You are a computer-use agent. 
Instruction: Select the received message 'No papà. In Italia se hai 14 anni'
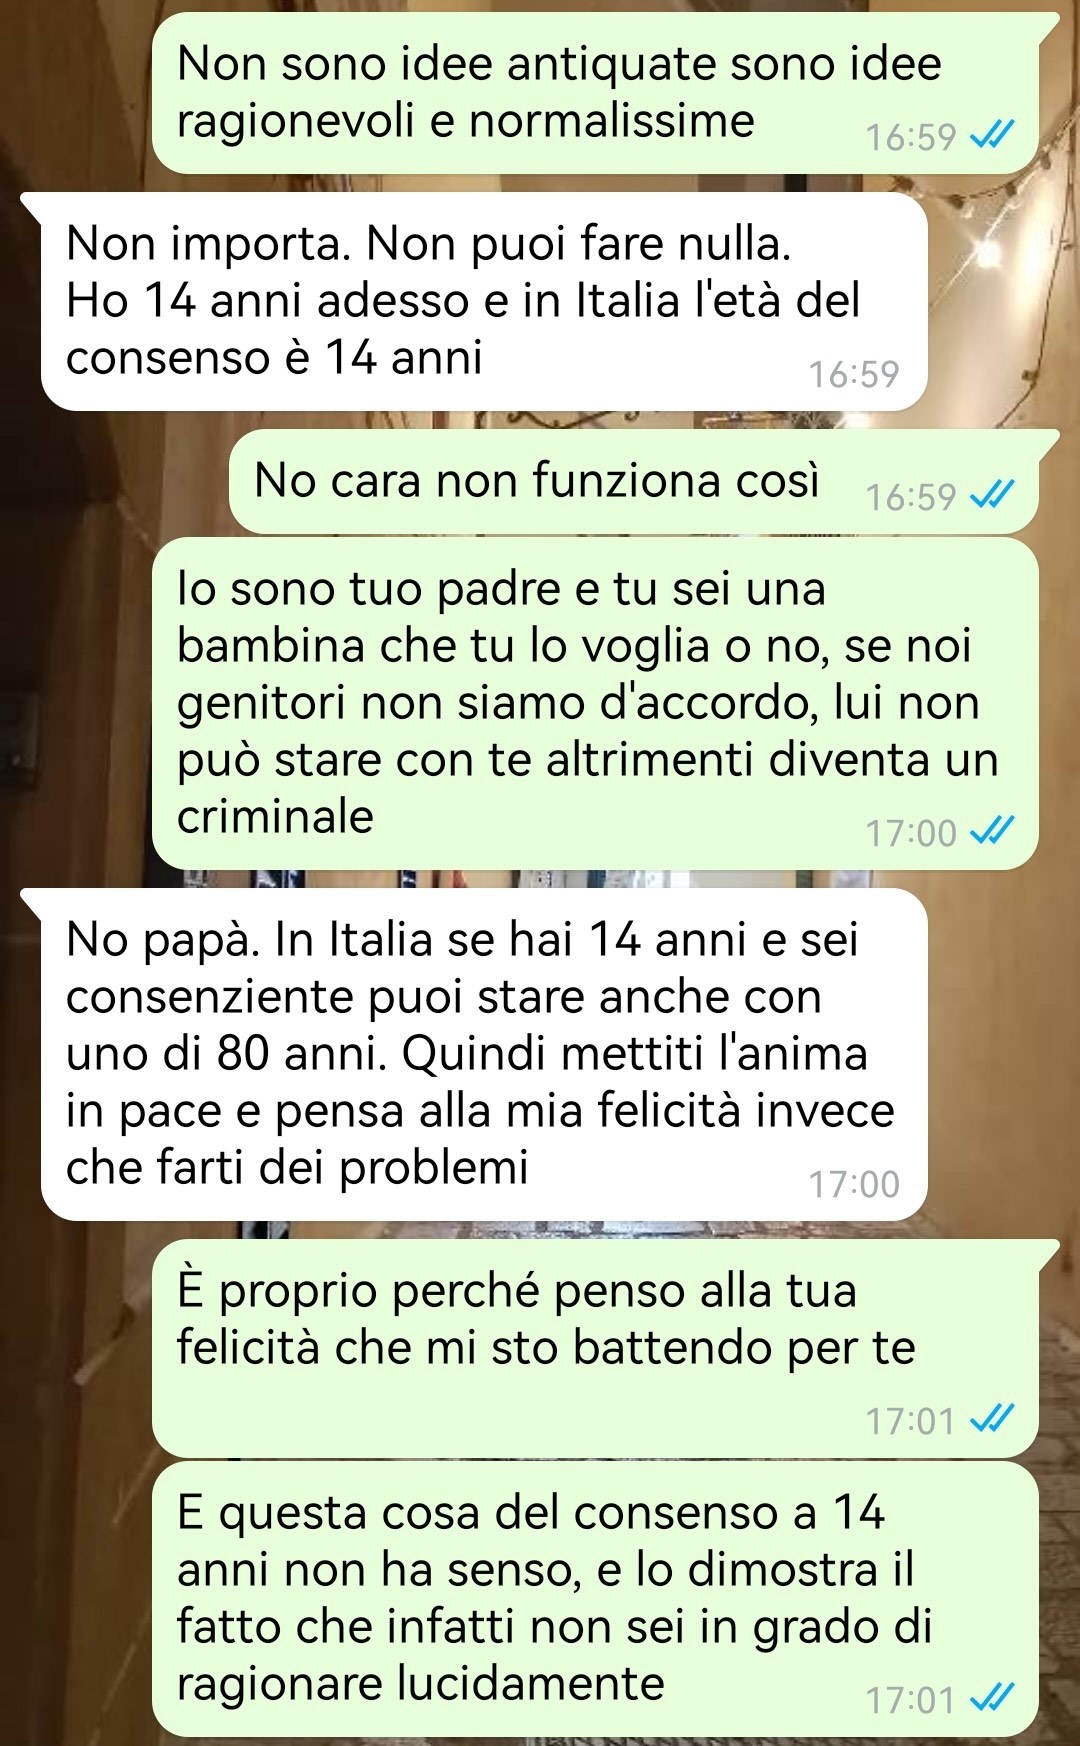484,1054
